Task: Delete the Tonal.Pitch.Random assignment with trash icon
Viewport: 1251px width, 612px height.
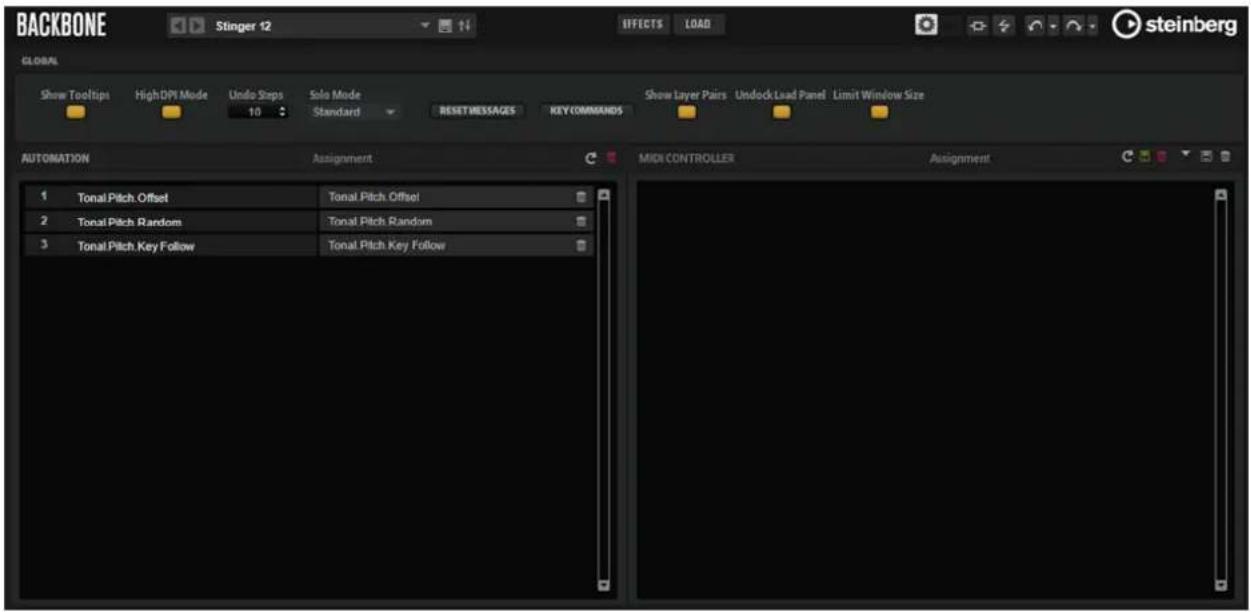Action: (580, 221)
